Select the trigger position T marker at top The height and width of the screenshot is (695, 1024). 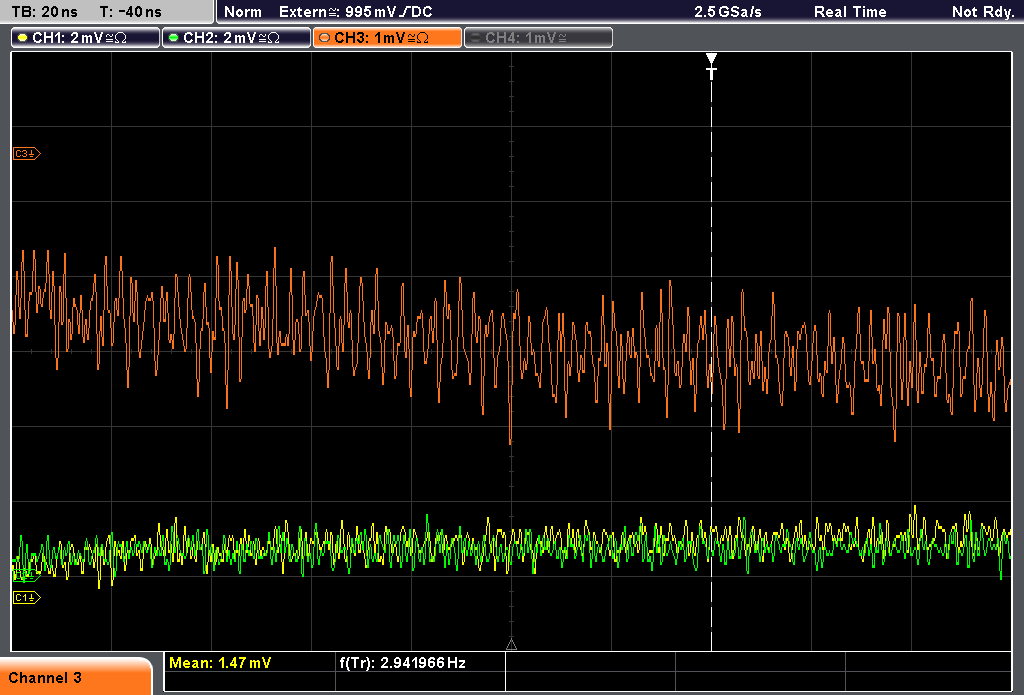coord(711,66)
